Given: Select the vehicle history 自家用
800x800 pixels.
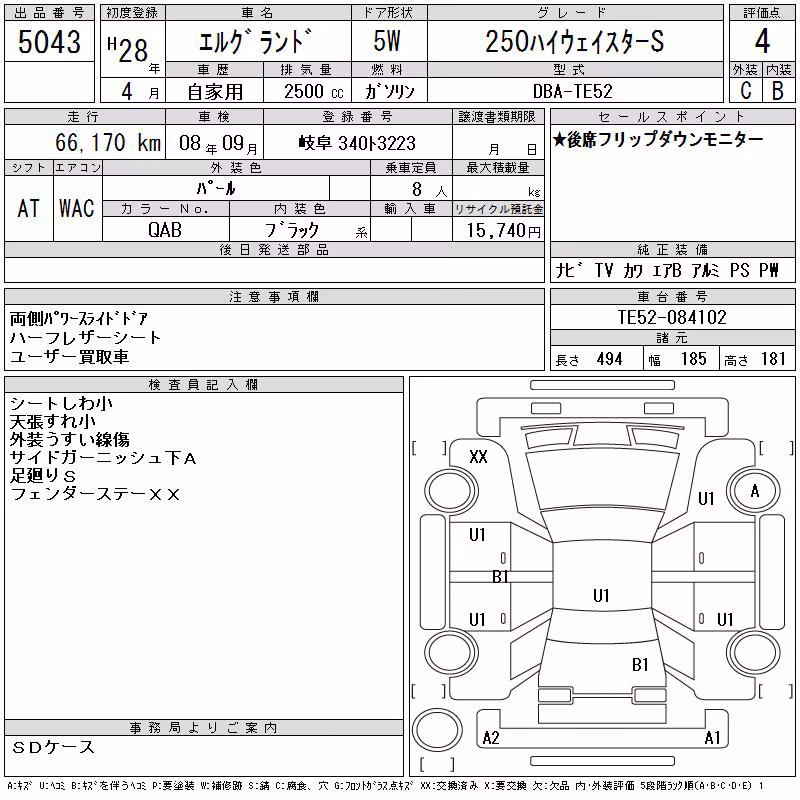Looking at the screenshot, I should [215, 92].
